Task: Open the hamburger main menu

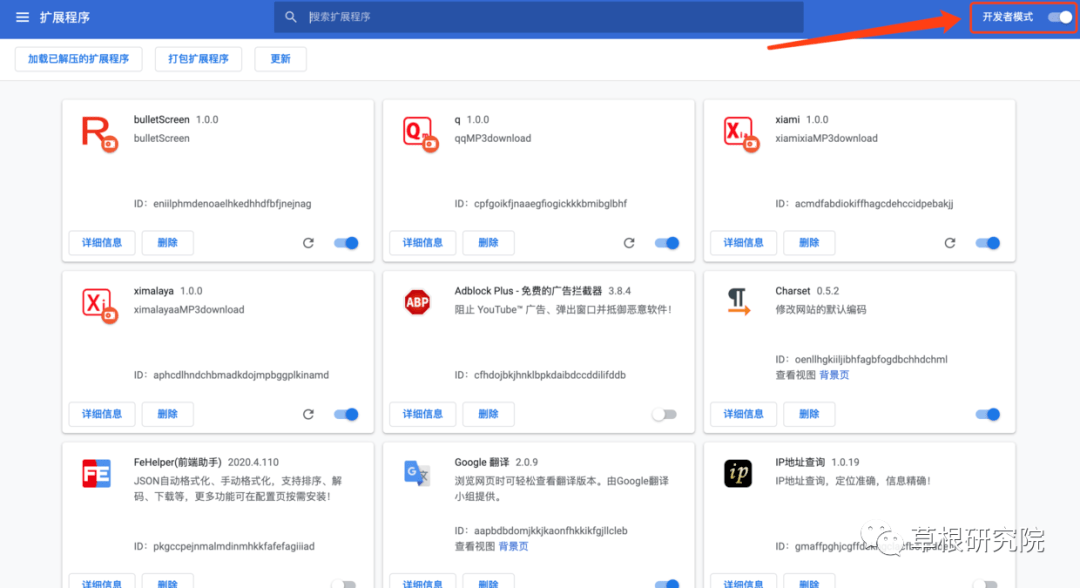Action: pyautogui.click(x=22, y=17)
